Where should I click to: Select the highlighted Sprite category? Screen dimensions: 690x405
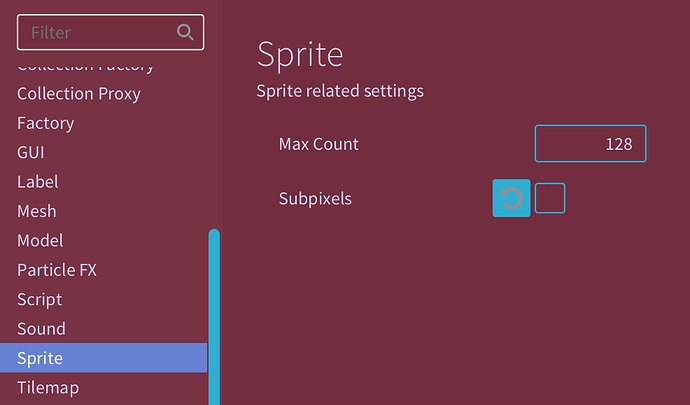[40, 358]
